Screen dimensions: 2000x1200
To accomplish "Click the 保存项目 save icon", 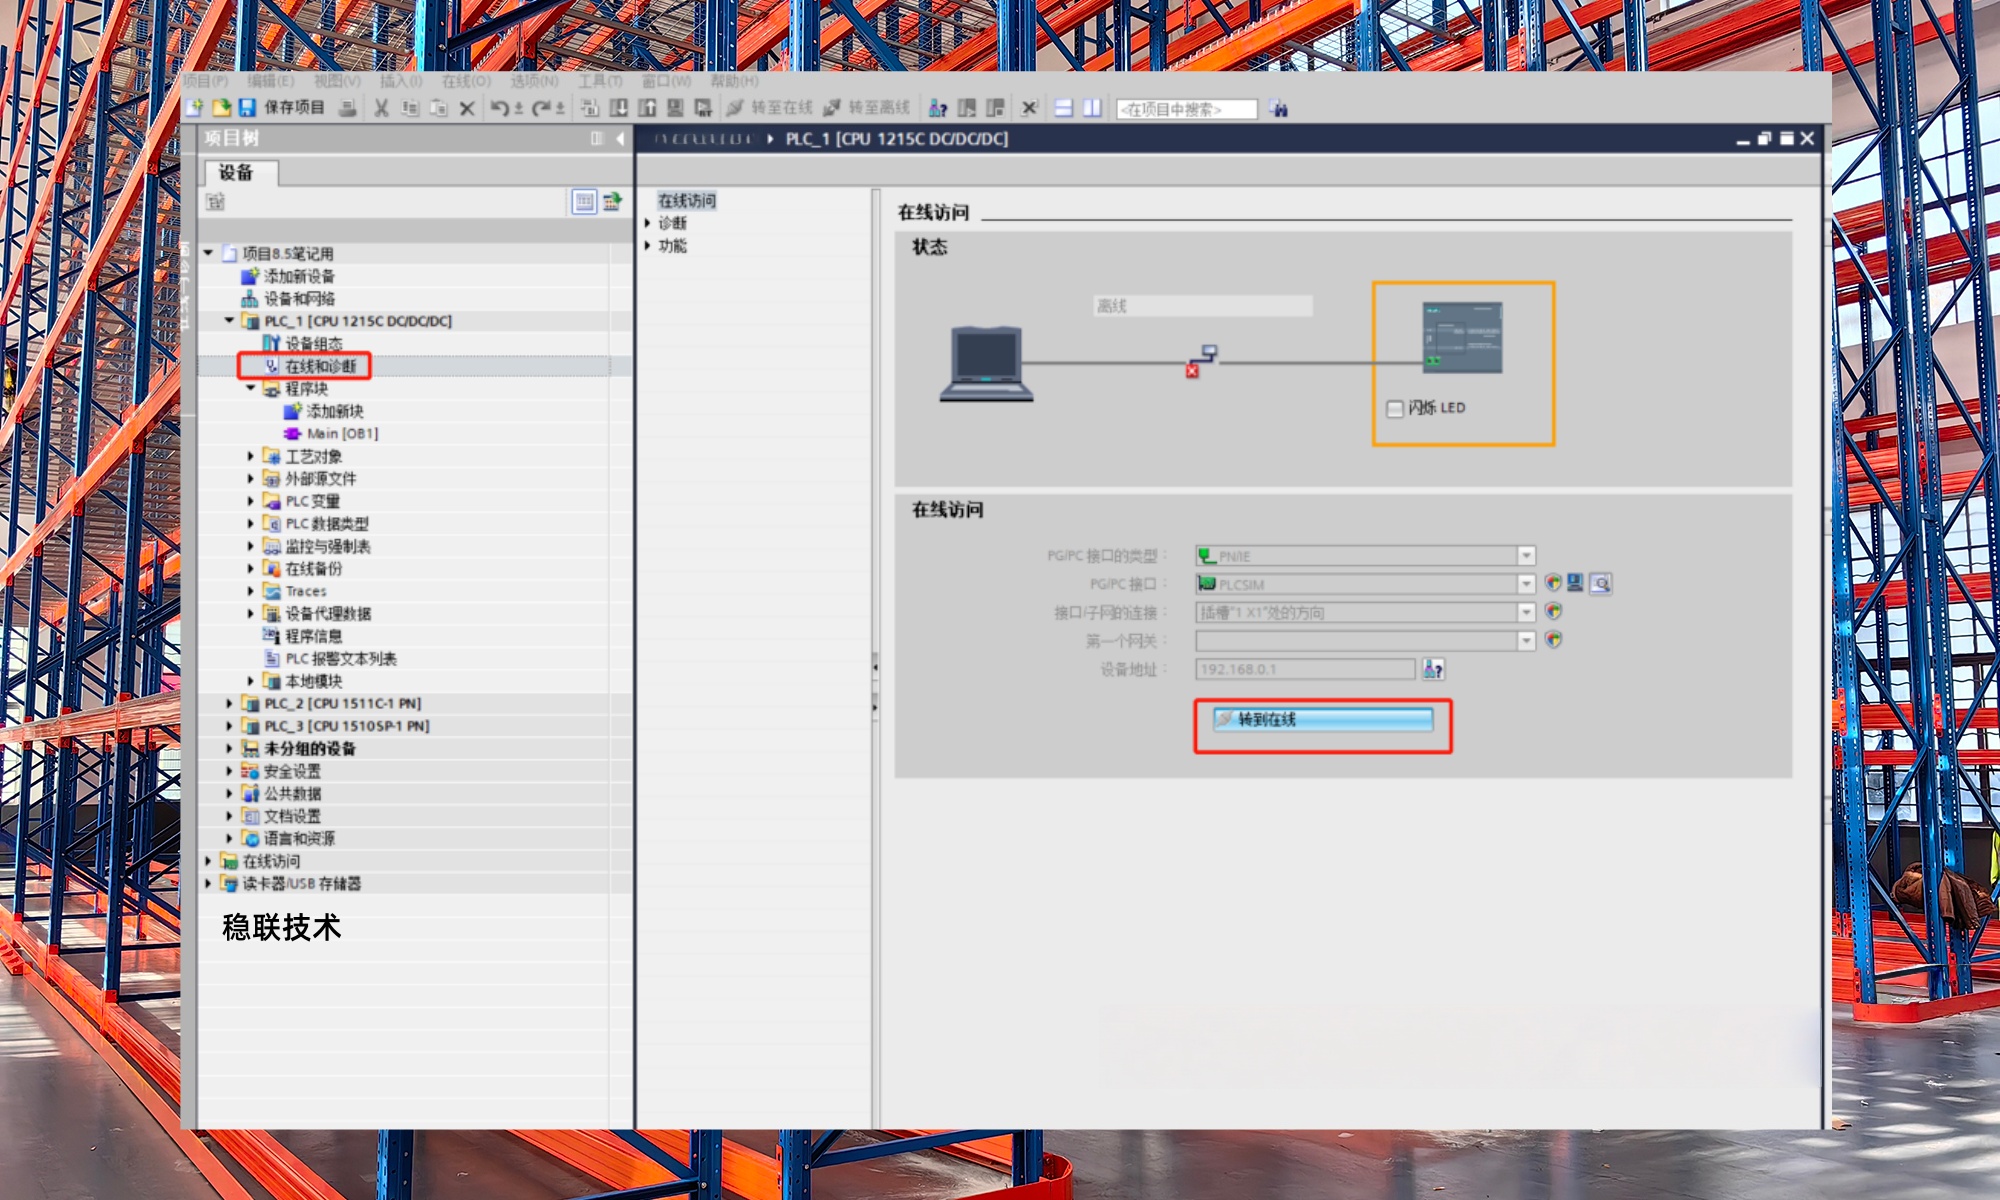I will tap(247, 107).
